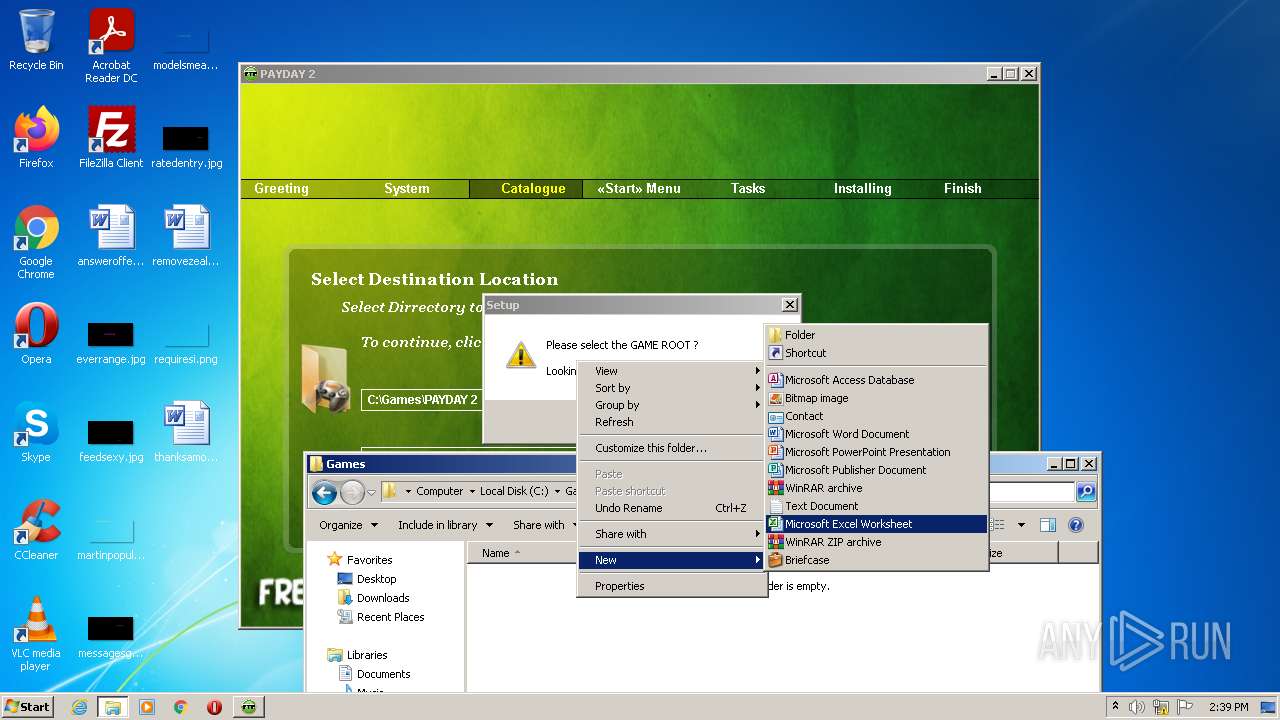The height and width of the screenshot is (720, 1280).
Task: Open CCleaner desktop shortcut
Action: pyautogui.click(x=36, y=530)
